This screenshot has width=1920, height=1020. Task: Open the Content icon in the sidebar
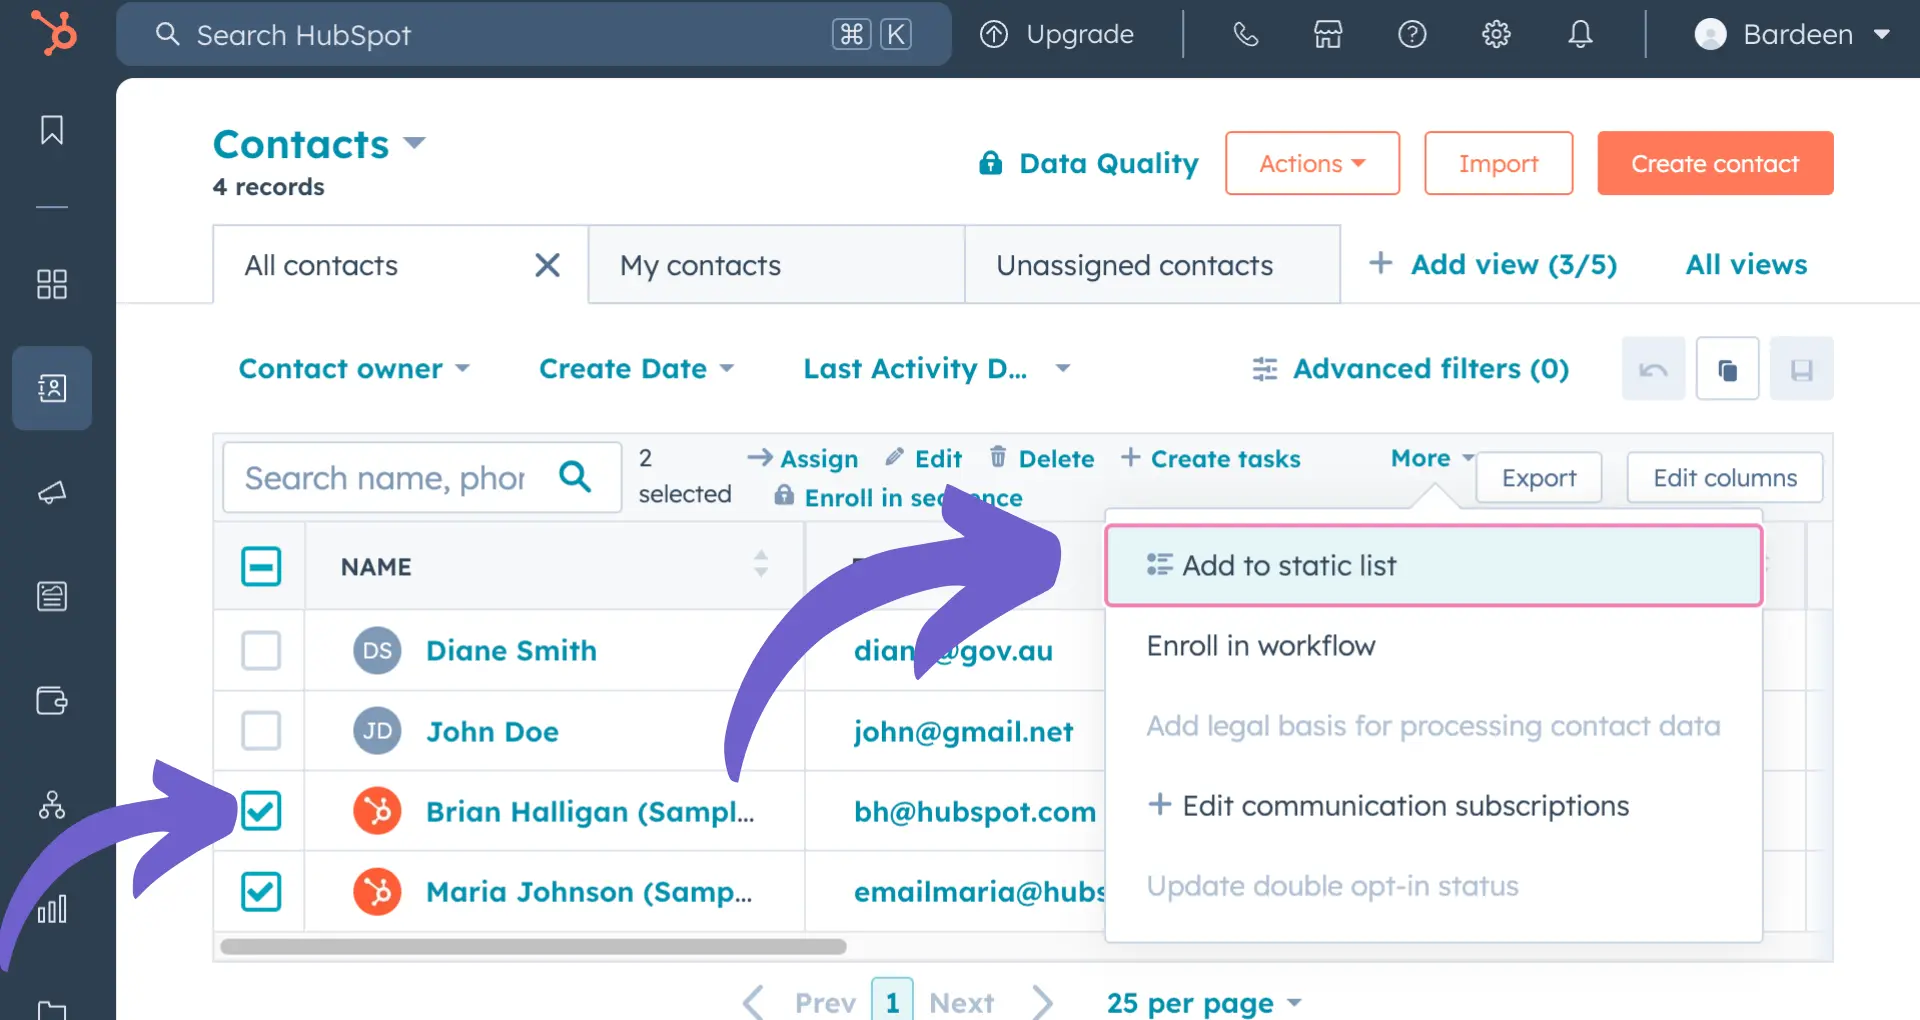pyautogui.click(x=52, y=596)
